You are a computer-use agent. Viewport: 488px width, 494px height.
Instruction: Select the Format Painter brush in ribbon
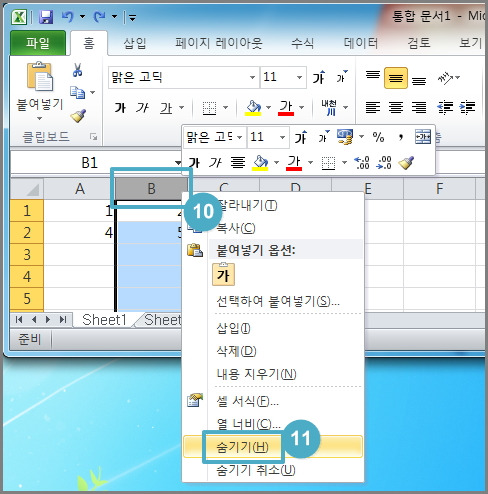(78, 116)
